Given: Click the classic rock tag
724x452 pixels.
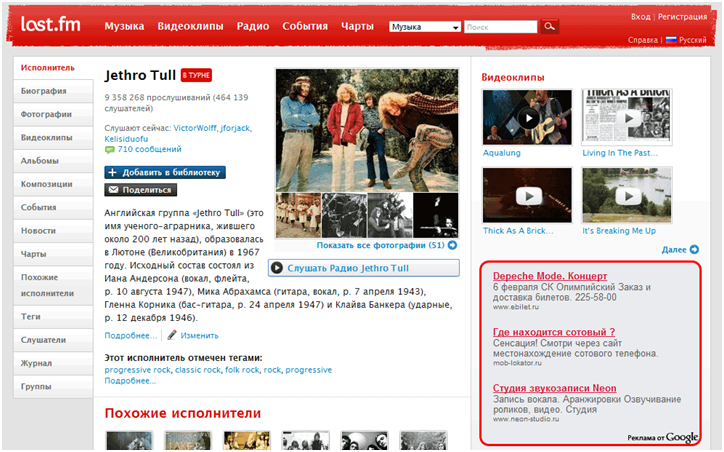Looking at the screenshot, I should click(x=198, y=370).
